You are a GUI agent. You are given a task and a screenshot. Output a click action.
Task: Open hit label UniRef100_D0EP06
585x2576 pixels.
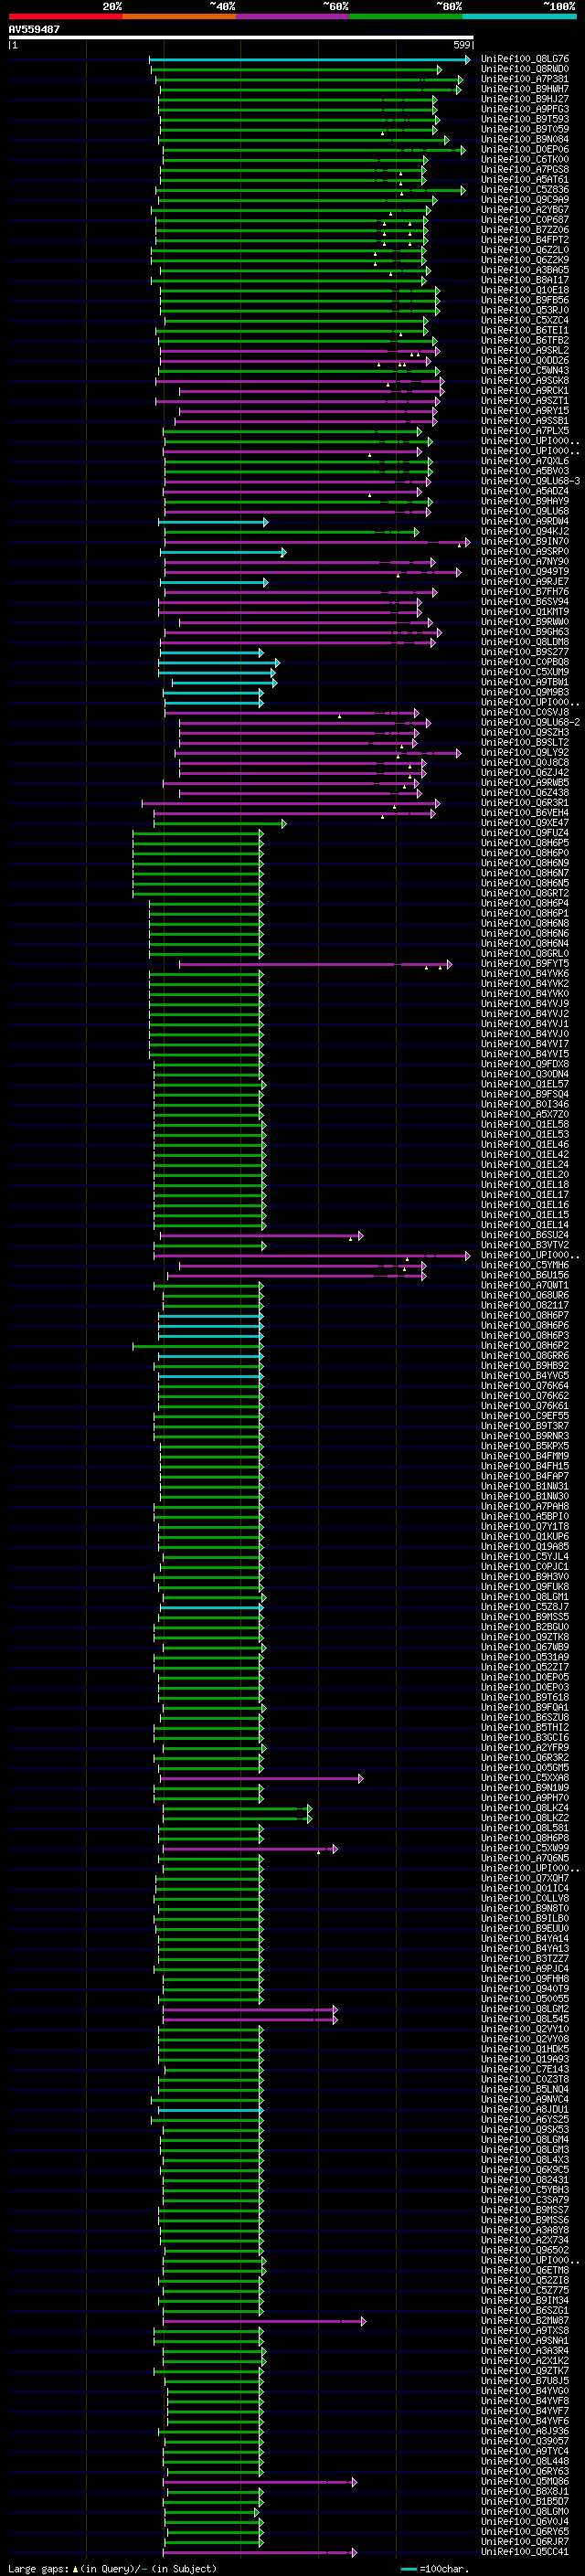click(525, 149)
